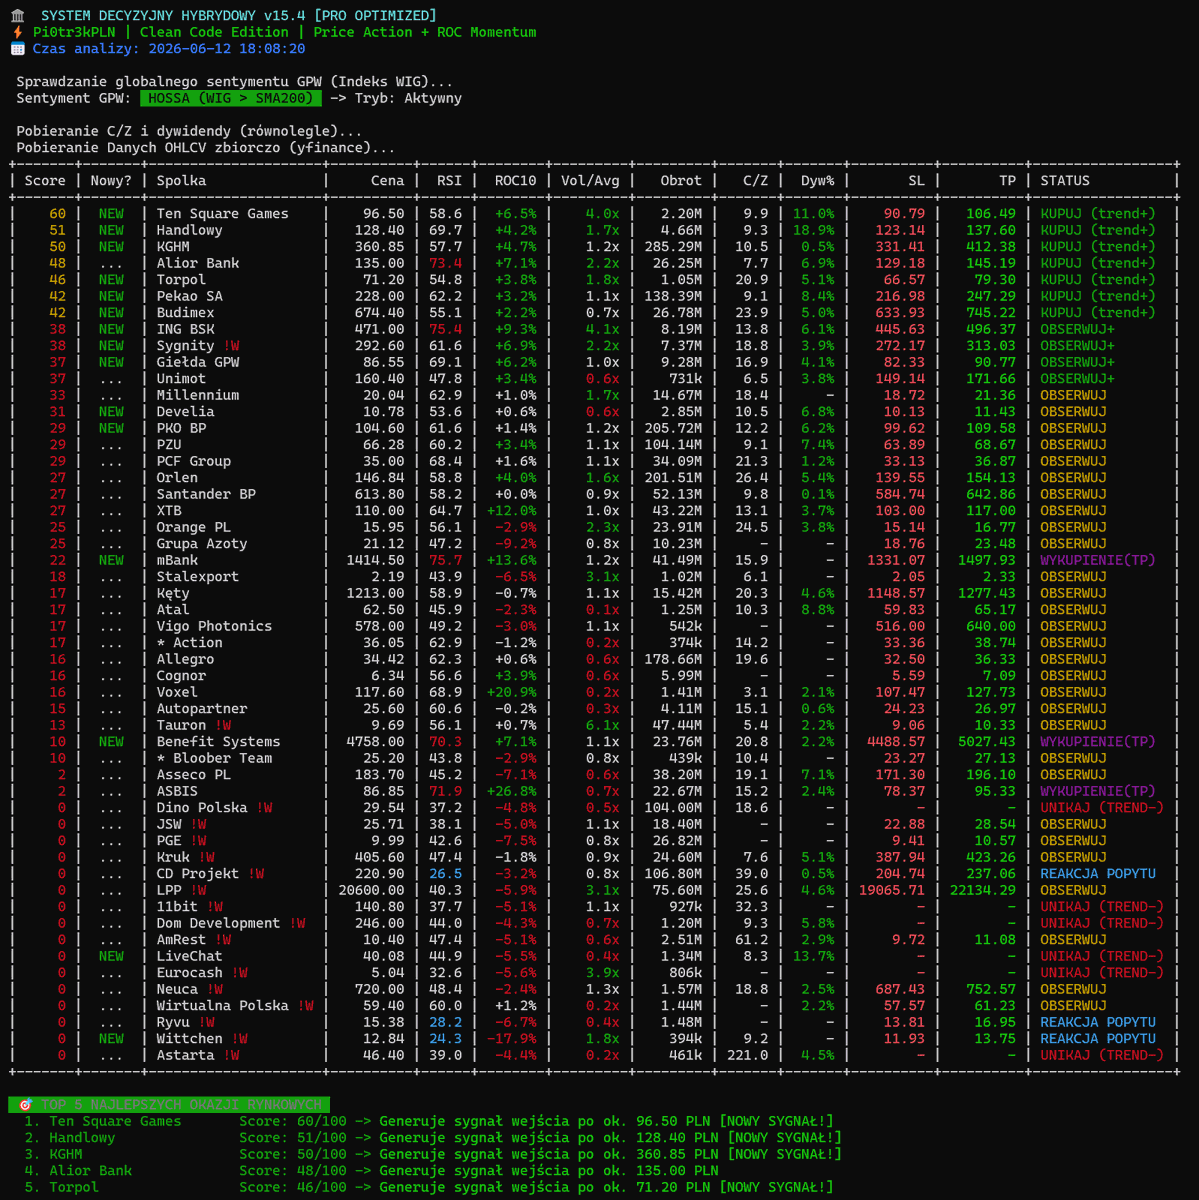The image size is (1199, 1200).
Task: Click Astarta C/Z value 221.0
Action: [748, 1055]
